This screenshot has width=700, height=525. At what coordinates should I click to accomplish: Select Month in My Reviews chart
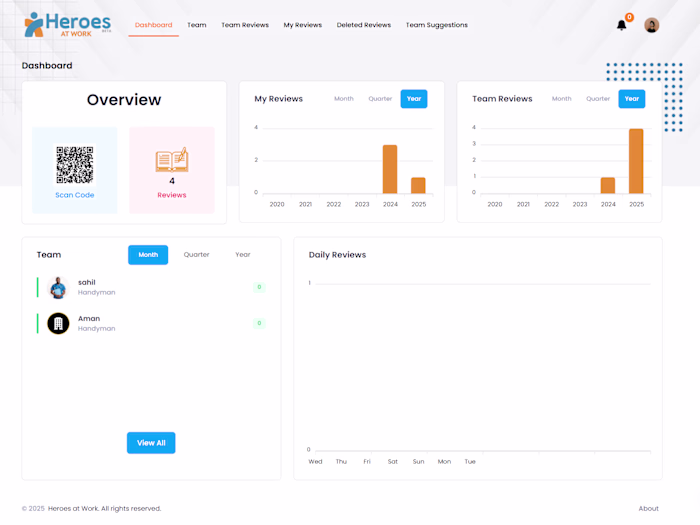pyautogui.click(x=344, y=99)
